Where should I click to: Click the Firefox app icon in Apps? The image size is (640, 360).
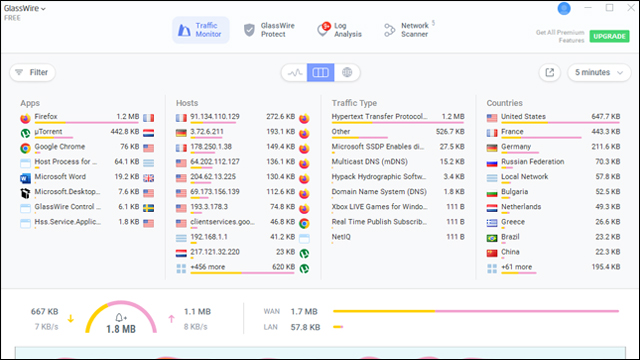coord(25,118)
